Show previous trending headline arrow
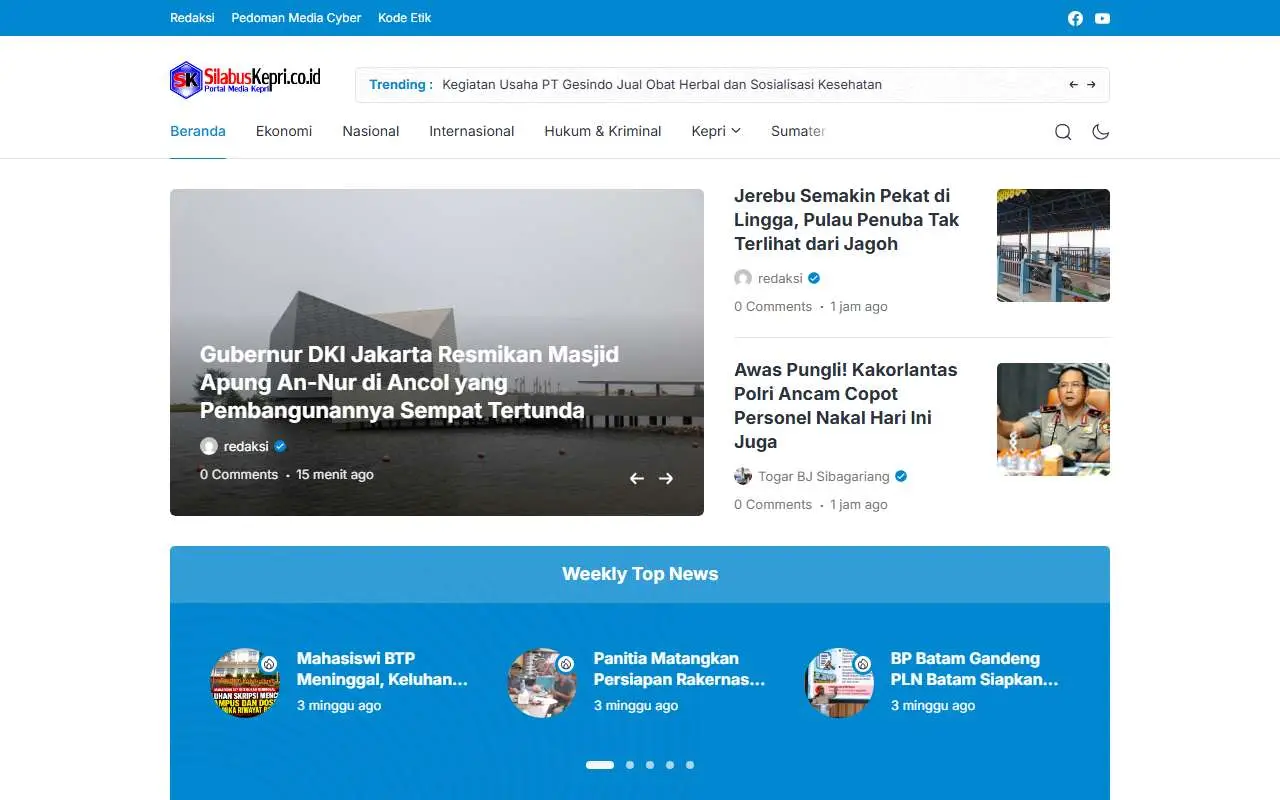 tap(1073, 85)
